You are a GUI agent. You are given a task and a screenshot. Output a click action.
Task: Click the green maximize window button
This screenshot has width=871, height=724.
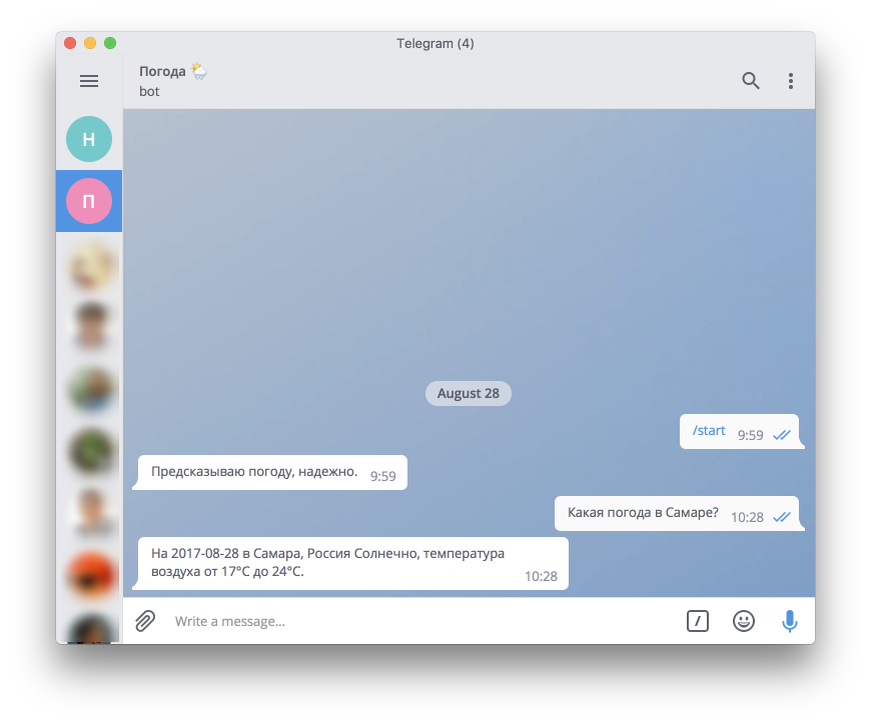click(110, 43)
